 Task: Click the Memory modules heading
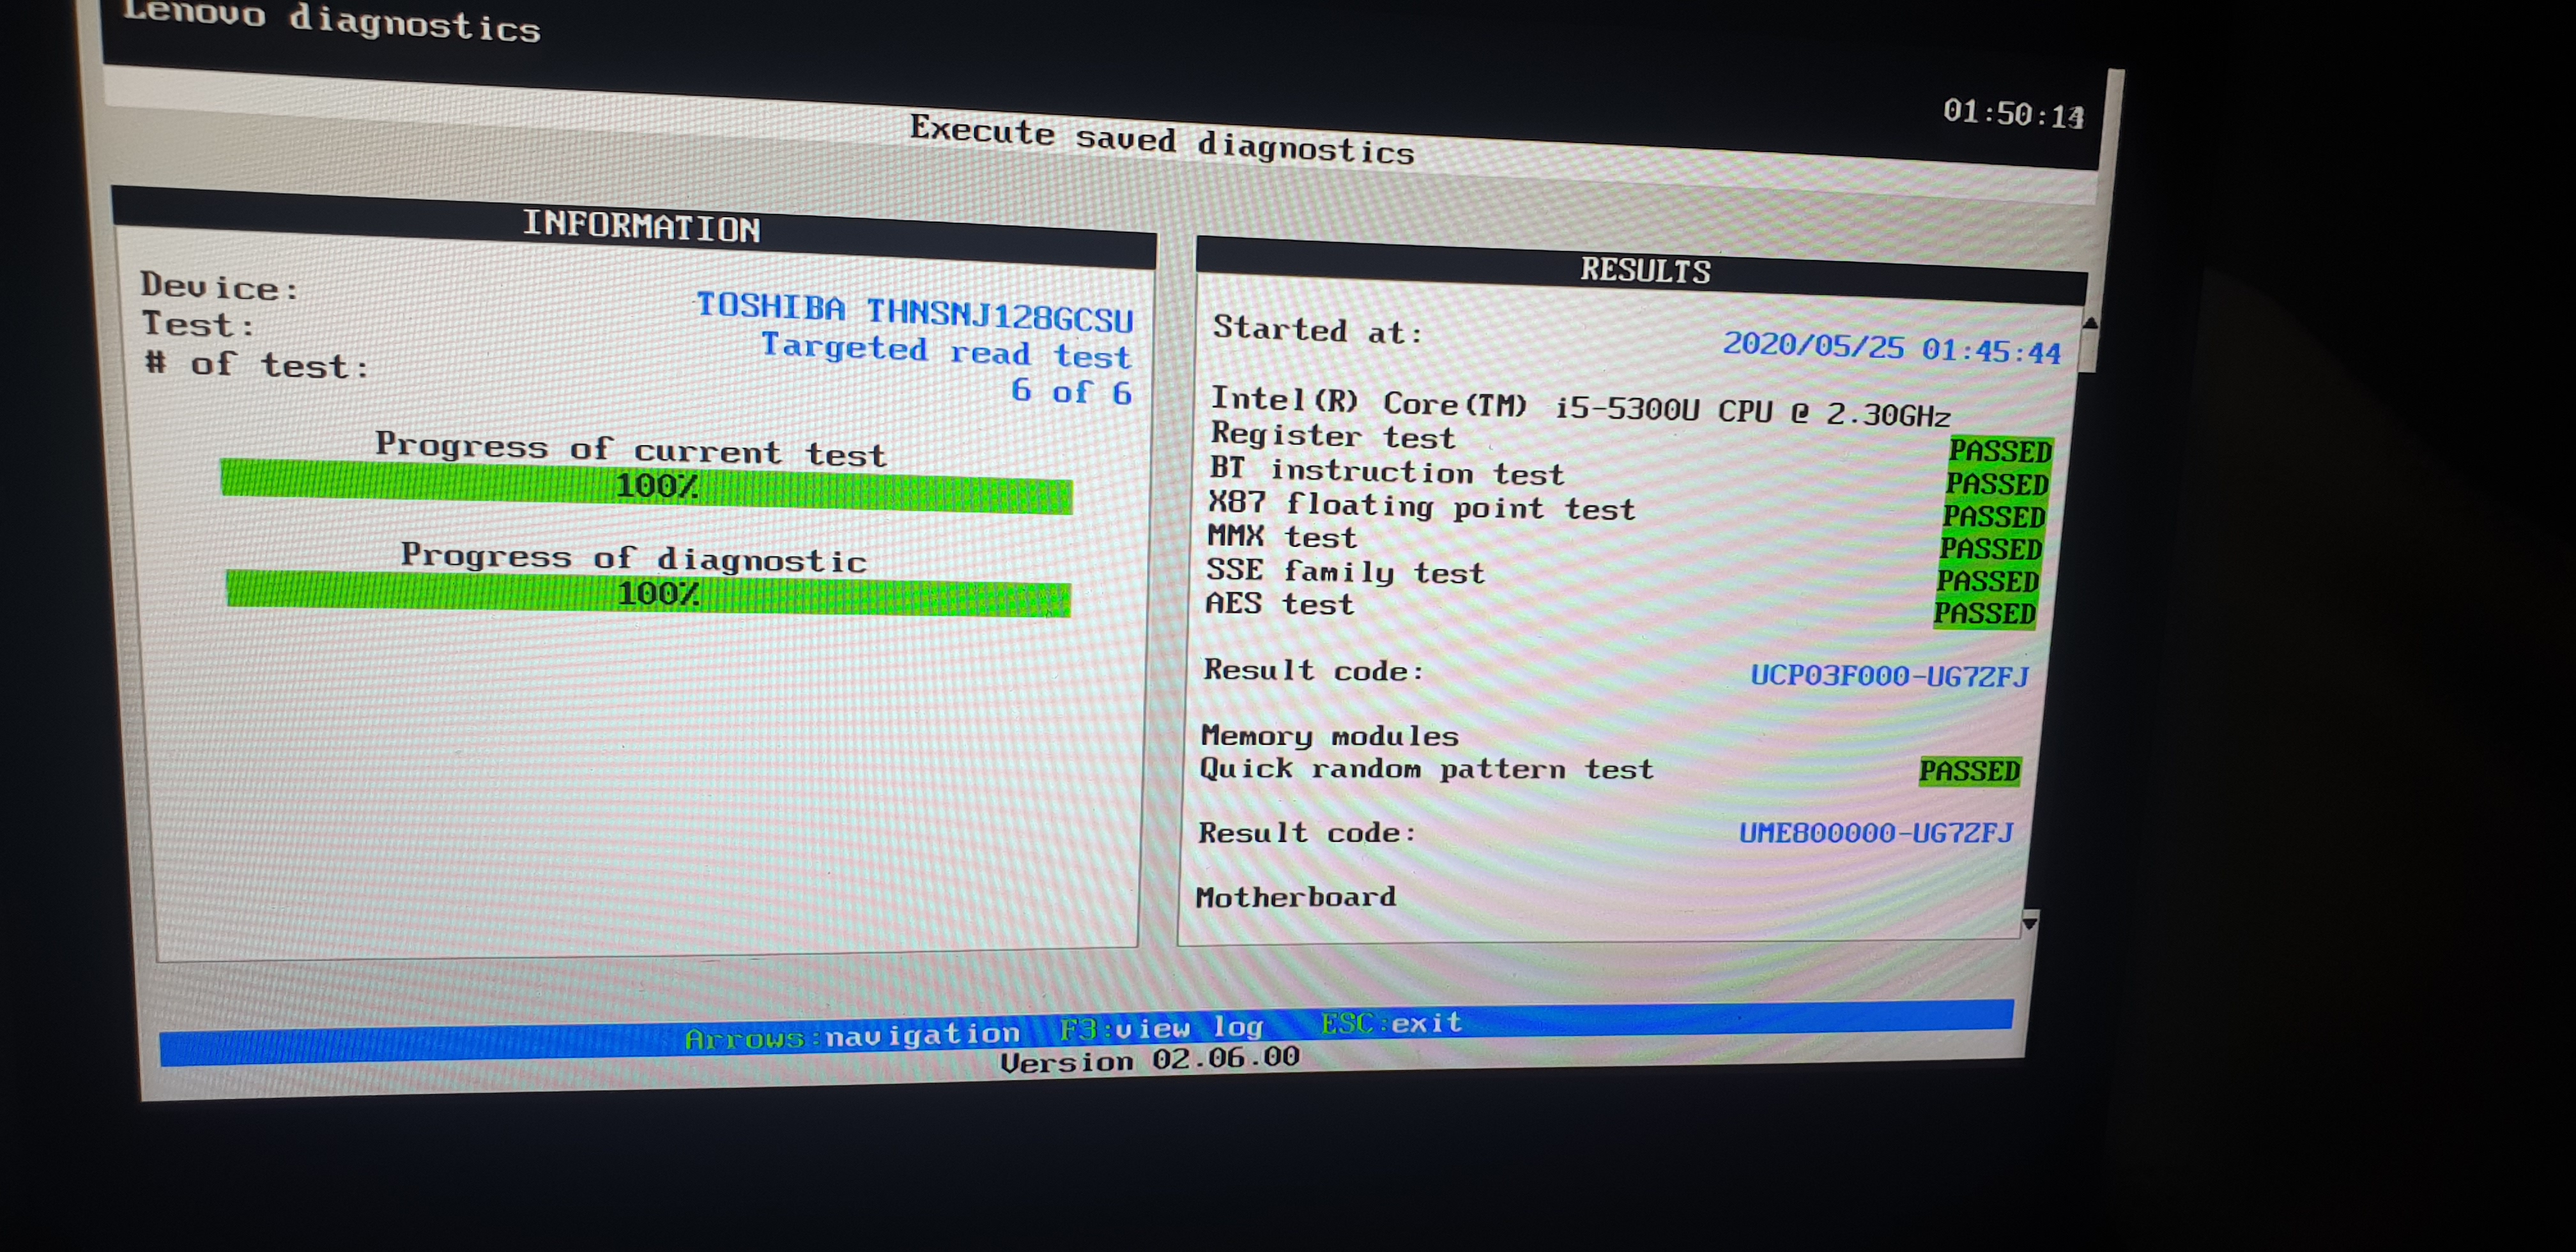pos(1329,736)
